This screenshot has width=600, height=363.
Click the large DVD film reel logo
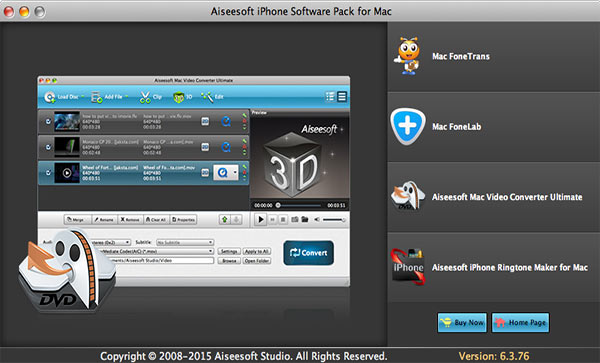click(x=68, y=270)
